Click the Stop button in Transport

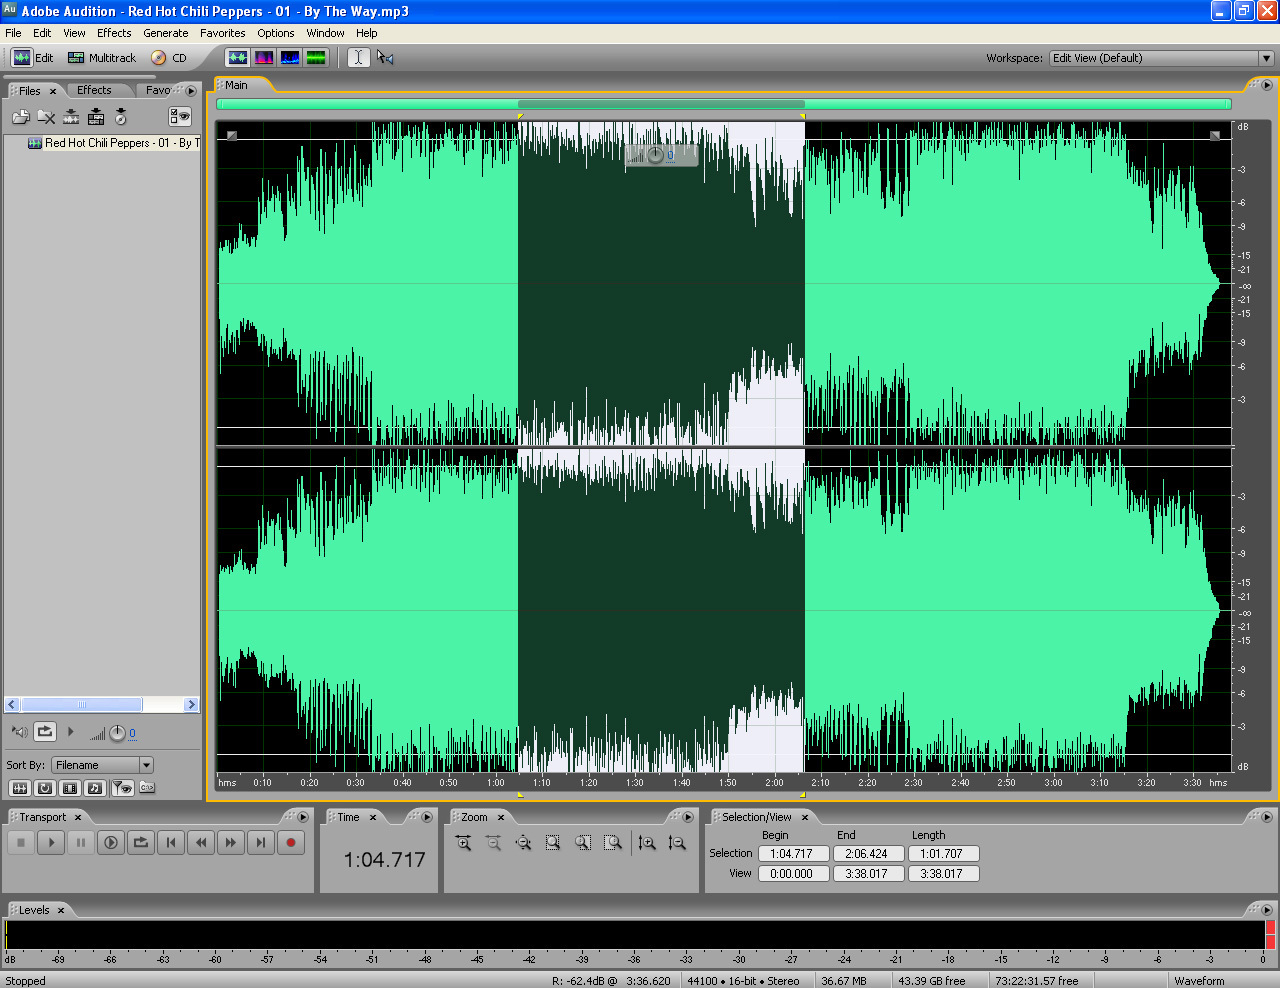click(21, 843)
